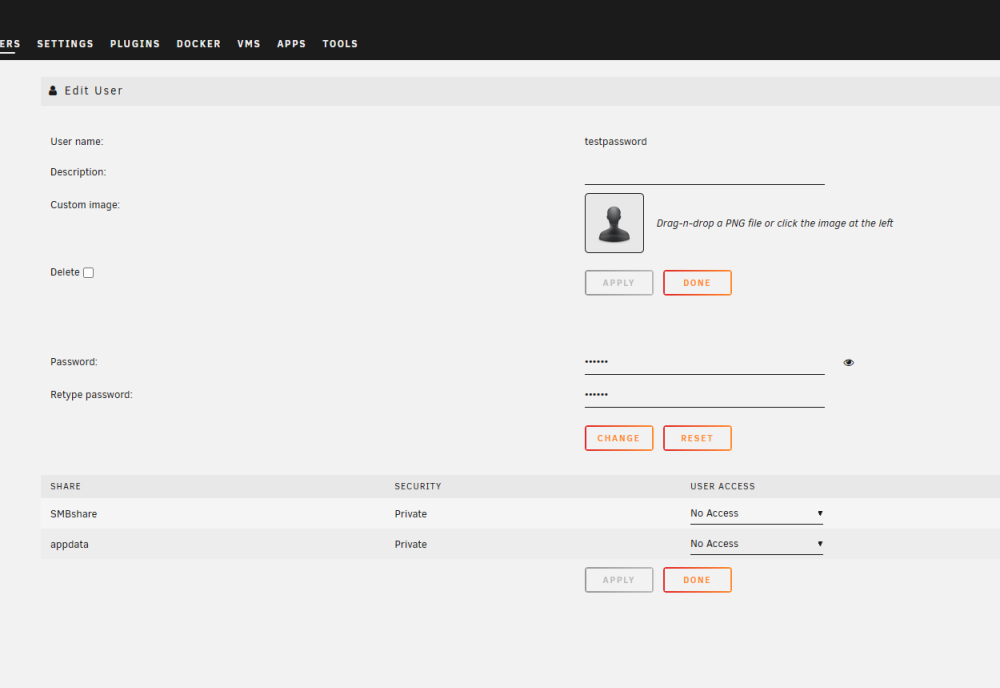
Task: Toggle password visibility eye icon
Action: [x=848, y=362]
